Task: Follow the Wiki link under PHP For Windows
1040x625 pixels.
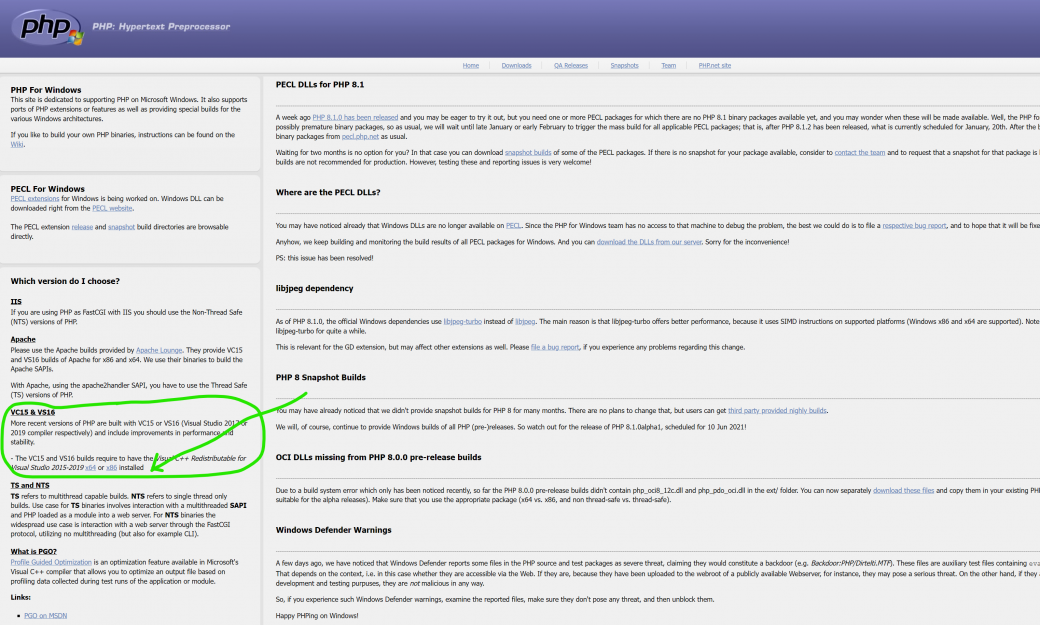Action: pyautogui.click(x=17, y=144)
